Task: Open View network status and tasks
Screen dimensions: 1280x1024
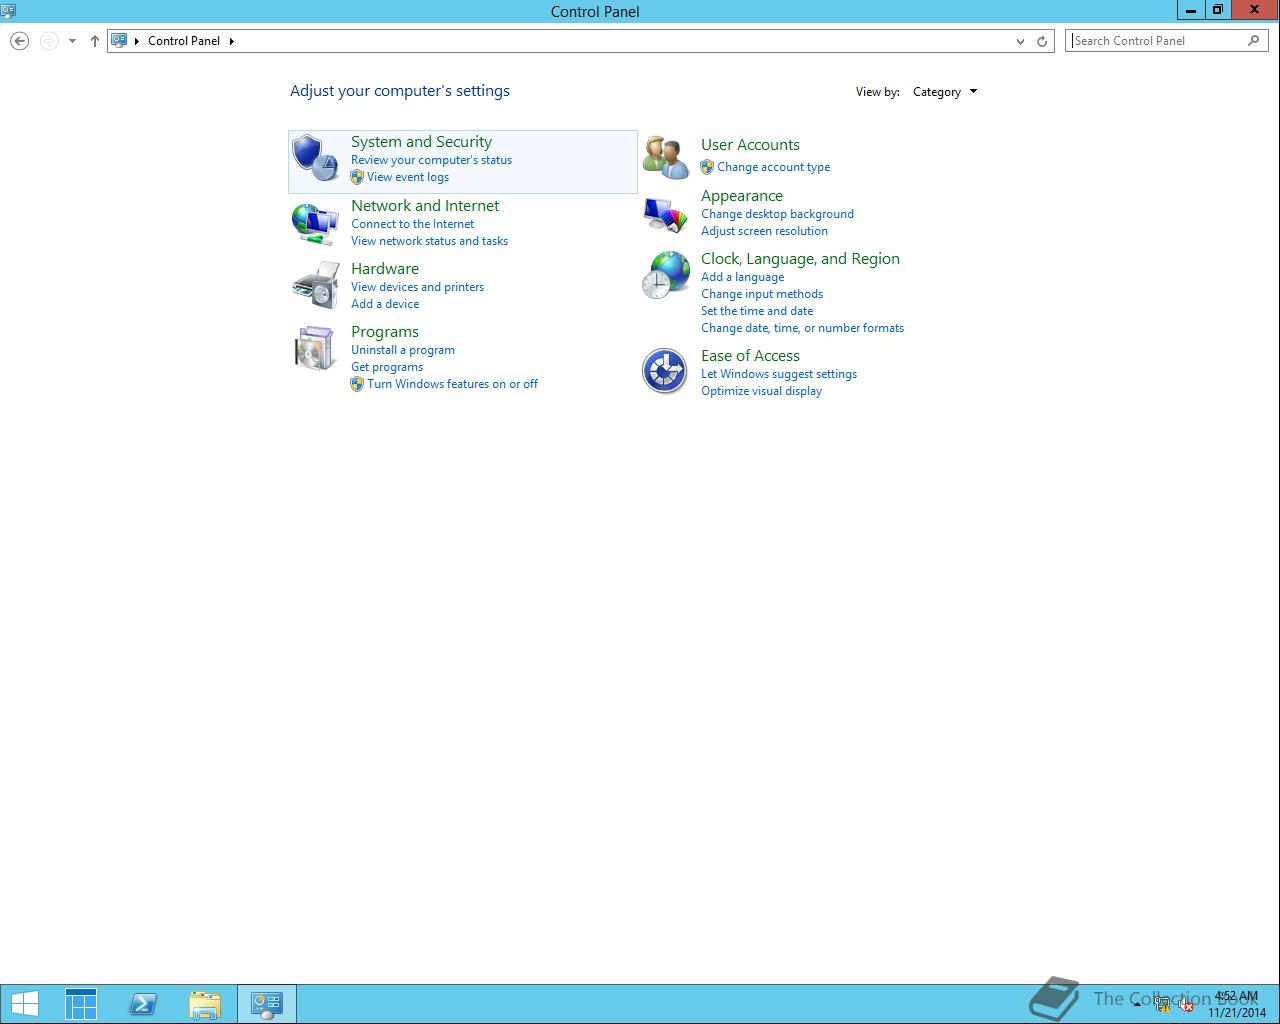Action: point(429,241)
